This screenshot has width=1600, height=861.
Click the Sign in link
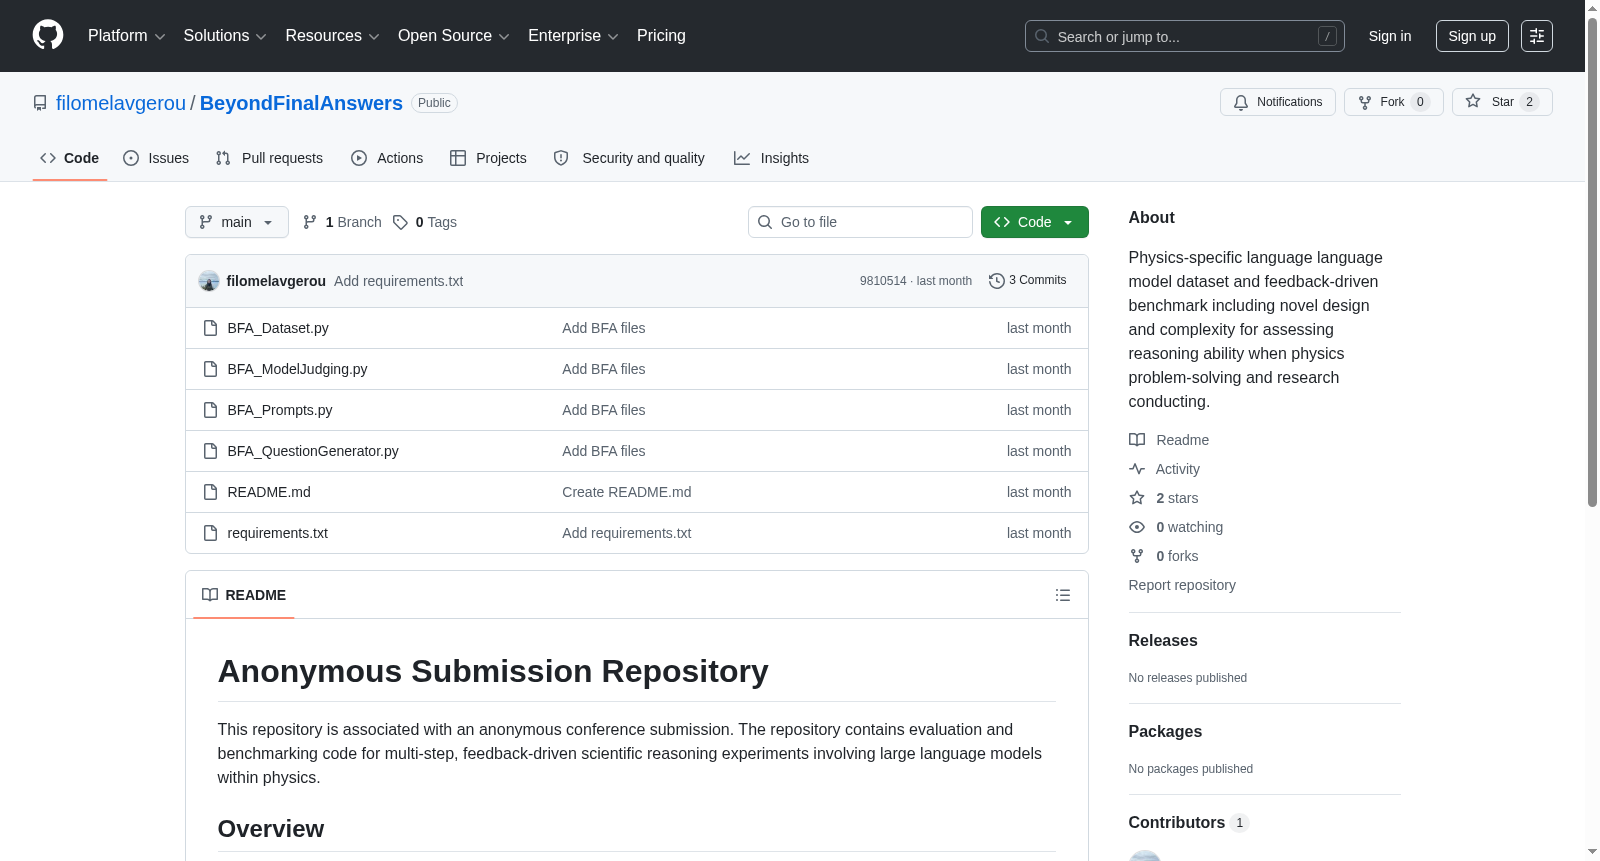point(1390,36)
